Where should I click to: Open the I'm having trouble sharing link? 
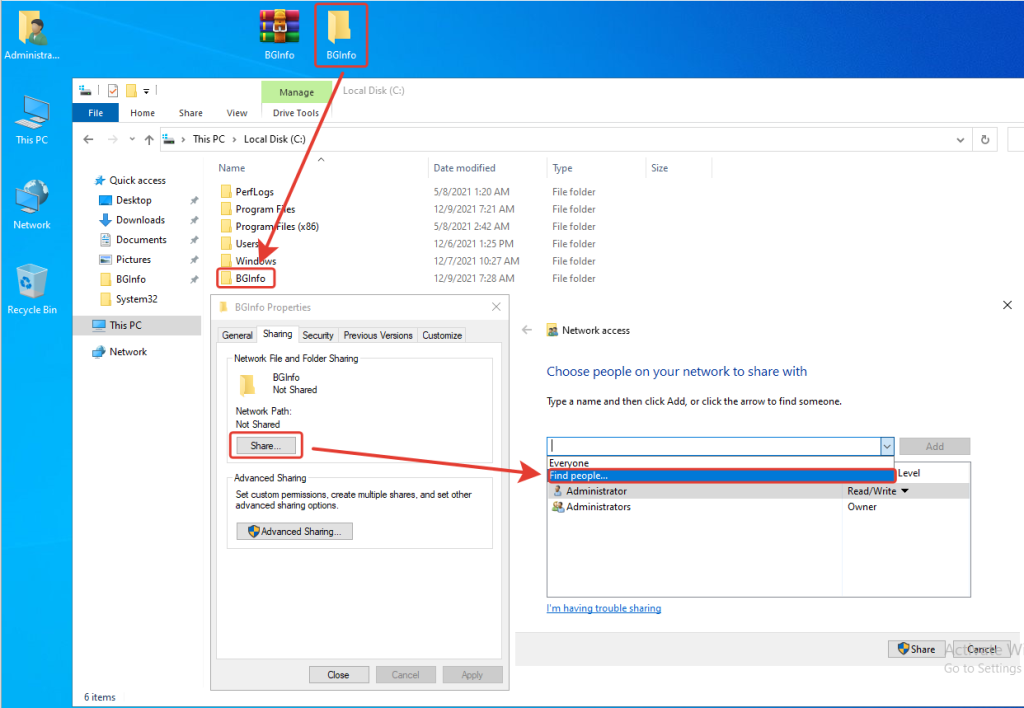pos(603,608)
